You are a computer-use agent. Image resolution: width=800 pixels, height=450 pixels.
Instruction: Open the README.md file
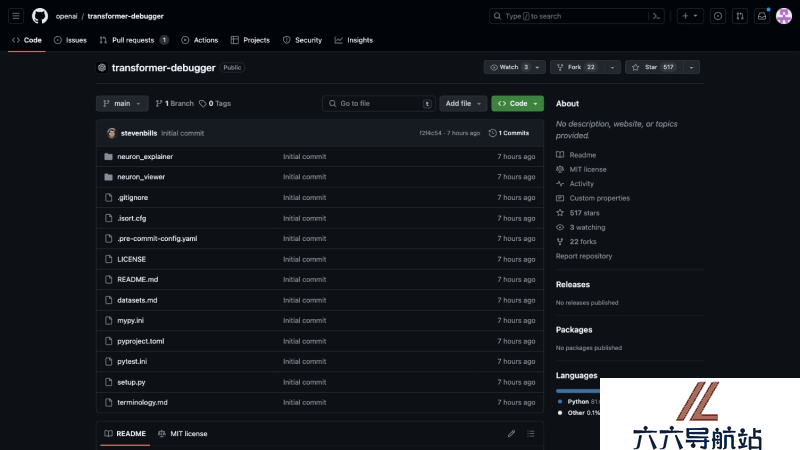click(x=138, y=280)
